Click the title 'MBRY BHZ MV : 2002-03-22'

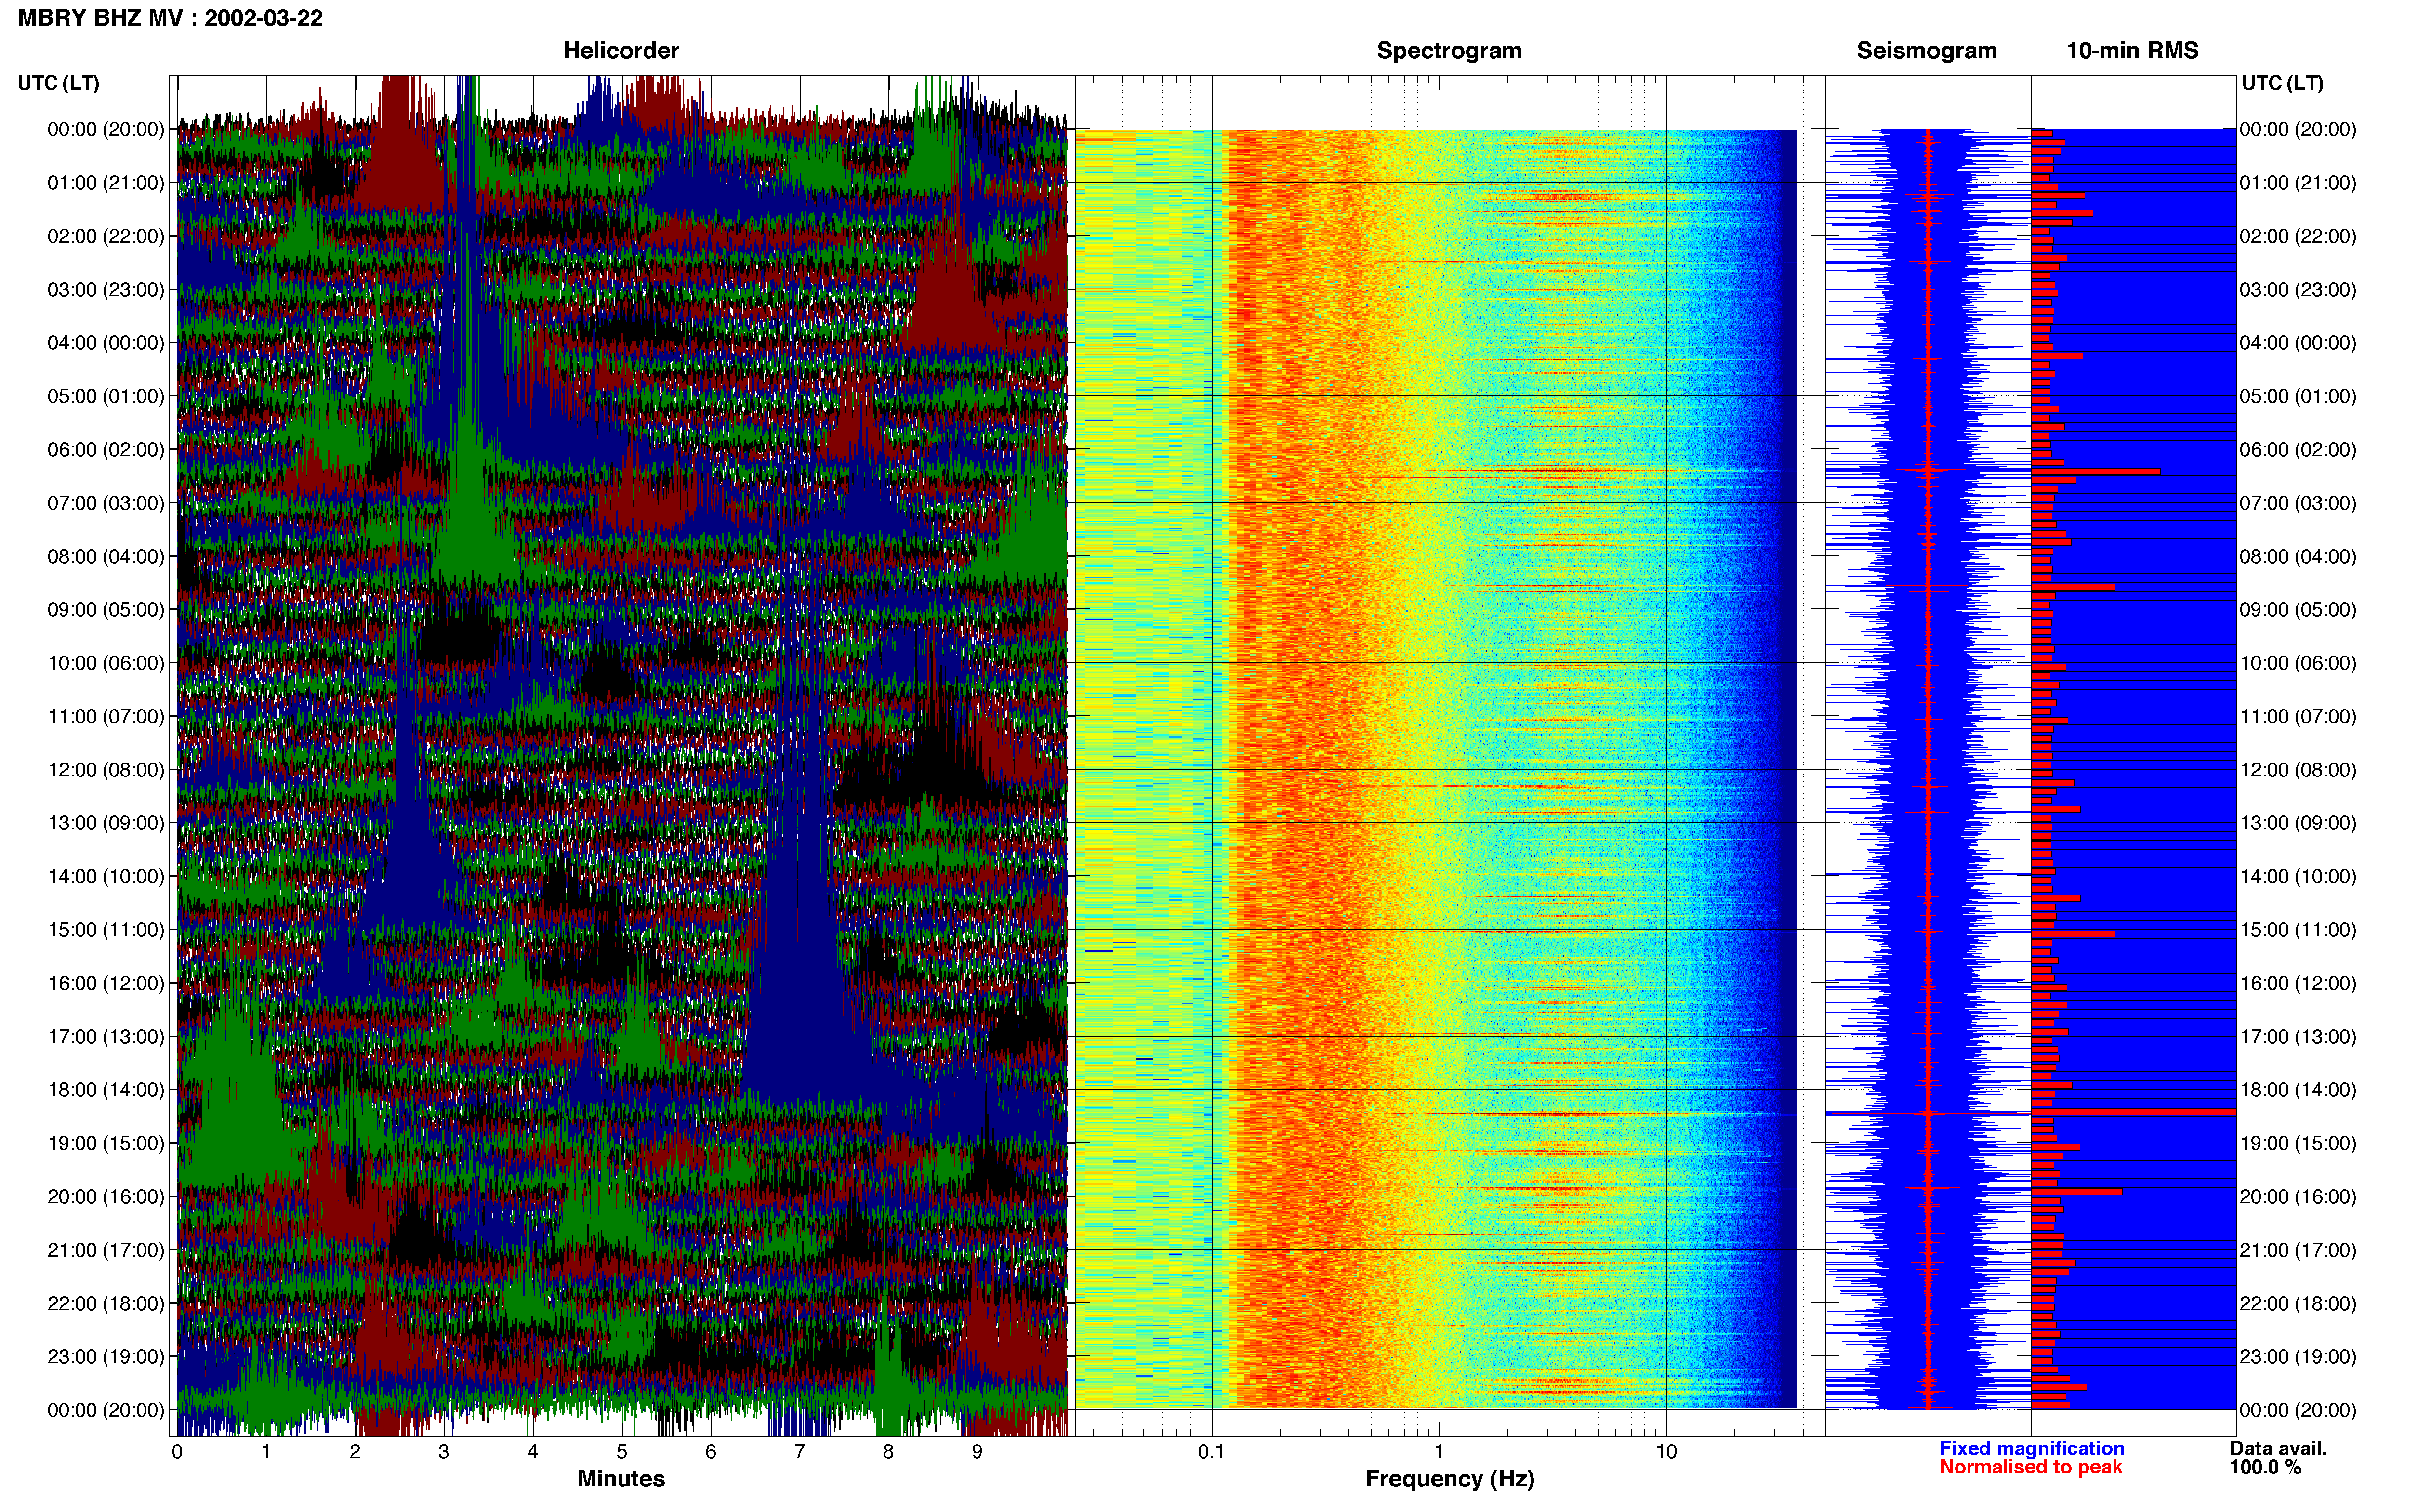pyautogui.click(x=170, y=18)
